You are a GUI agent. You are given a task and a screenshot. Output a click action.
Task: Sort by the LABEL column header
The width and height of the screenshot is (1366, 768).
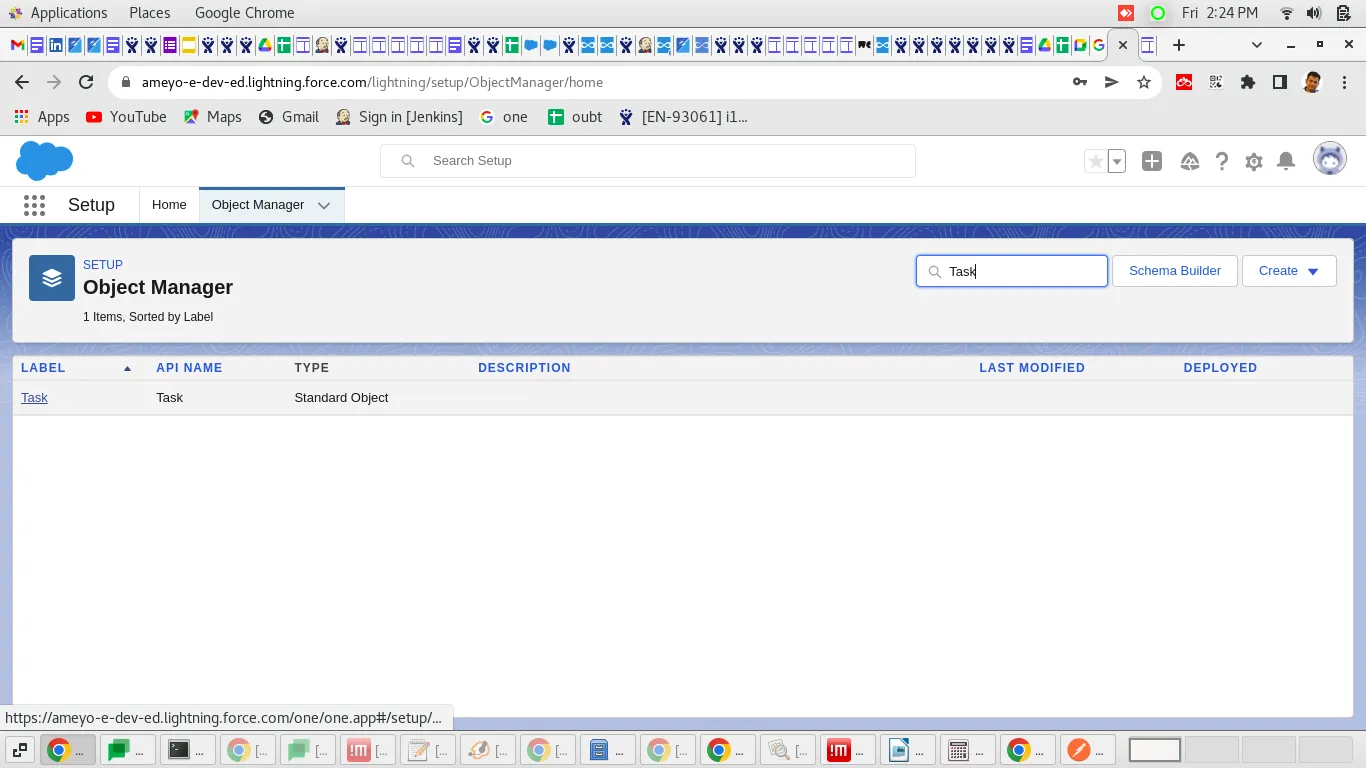click(x=43, y=368)
